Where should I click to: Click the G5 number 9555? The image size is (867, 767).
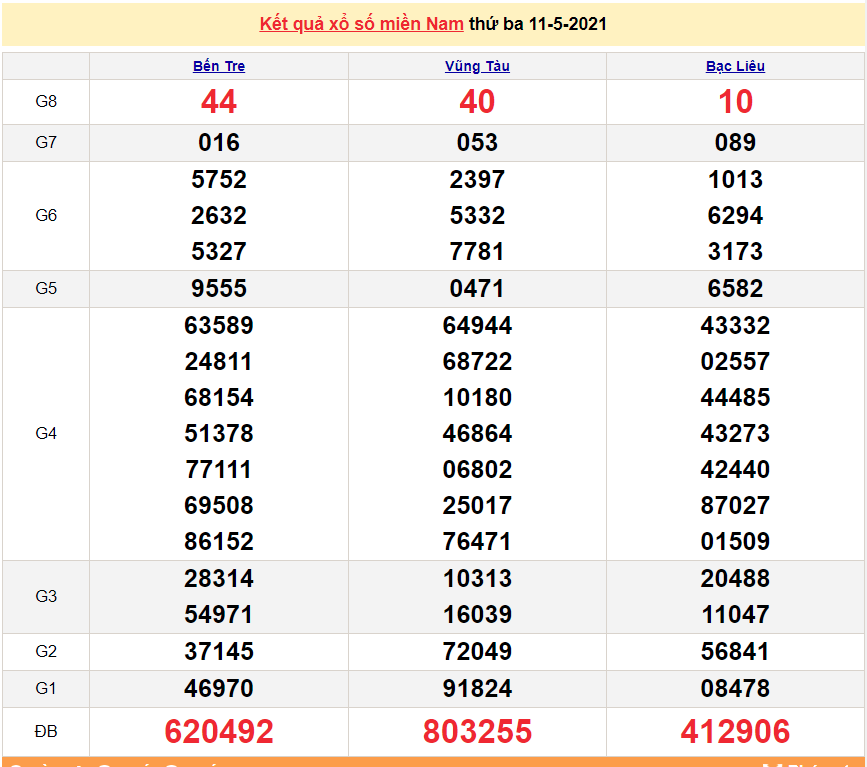[x=219, y=289]
